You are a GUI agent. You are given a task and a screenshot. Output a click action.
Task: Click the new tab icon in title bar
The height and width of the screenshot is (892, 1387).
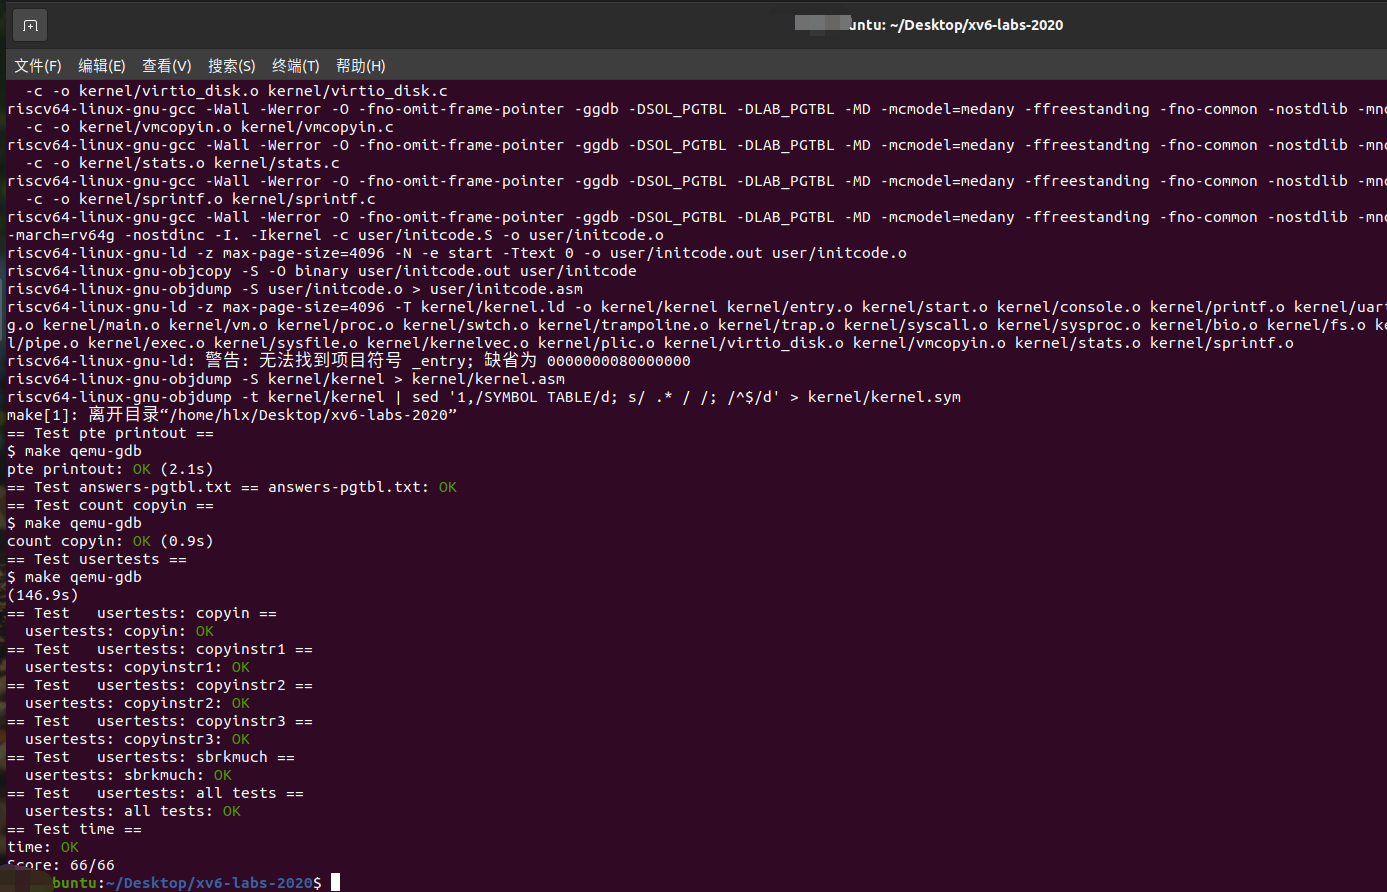coord(30,26)
